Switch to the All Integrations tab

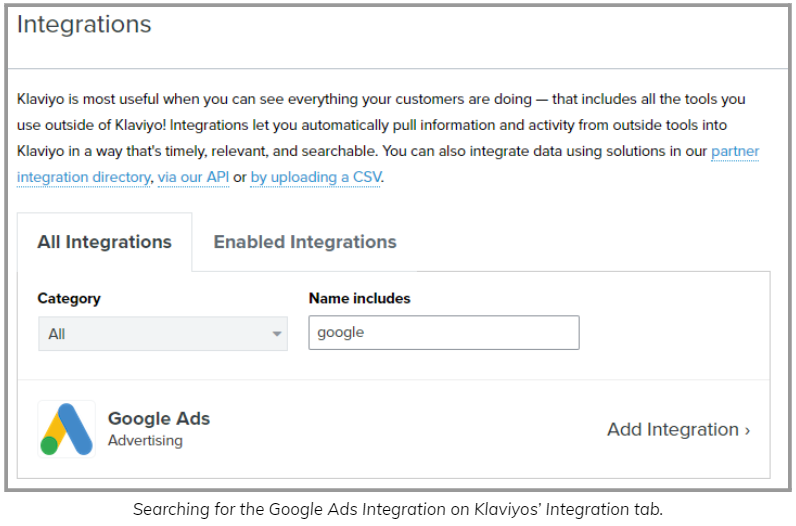pyautogui.click(x=105, y=242)
